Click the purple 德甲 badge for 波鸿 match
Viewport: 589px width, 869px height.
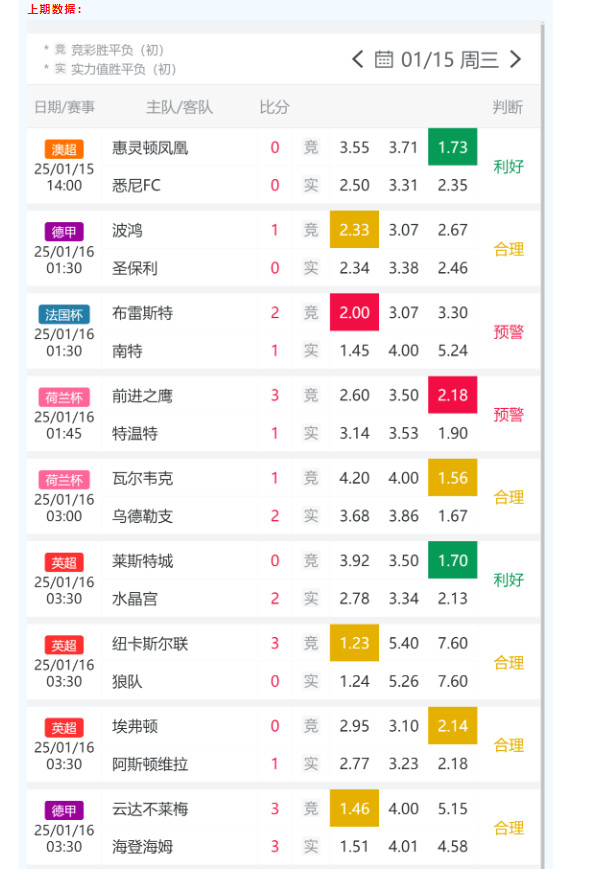tap(64, 232)
